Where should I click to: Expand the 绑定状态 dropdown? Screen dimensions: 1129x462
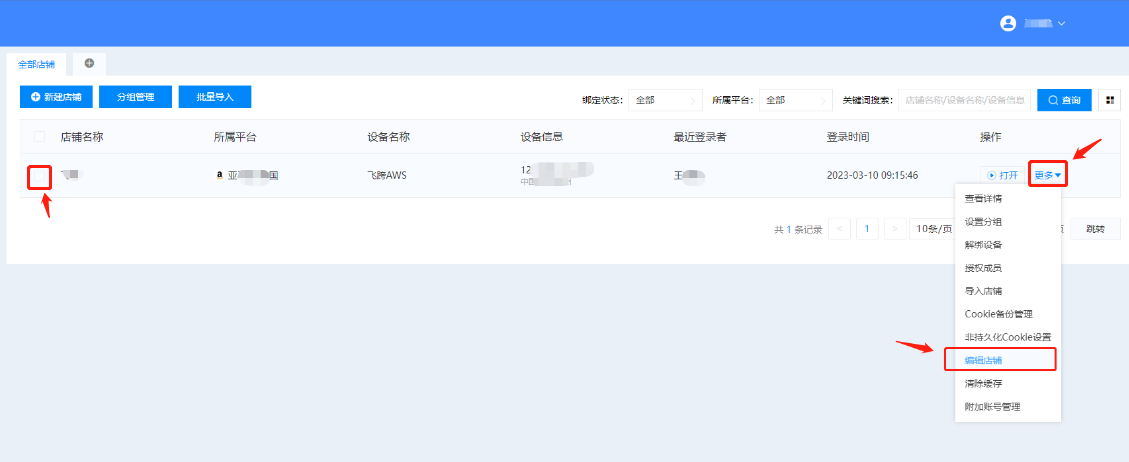pyautogui.click(x=666, y=100)
